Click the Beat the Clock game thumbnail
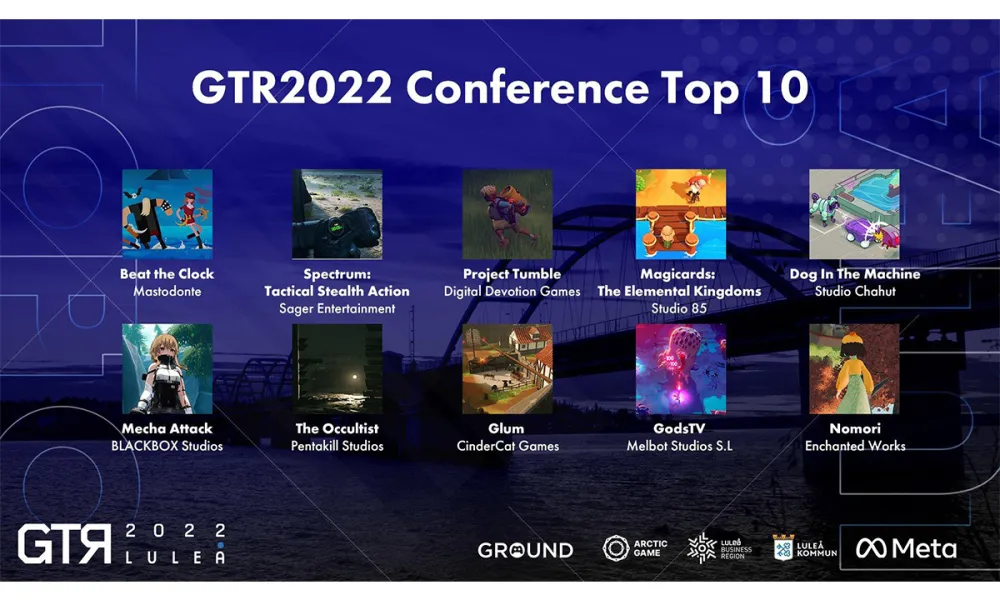Image resolution: width=1000 pixels, height=600 pixels. pos(167,214)
